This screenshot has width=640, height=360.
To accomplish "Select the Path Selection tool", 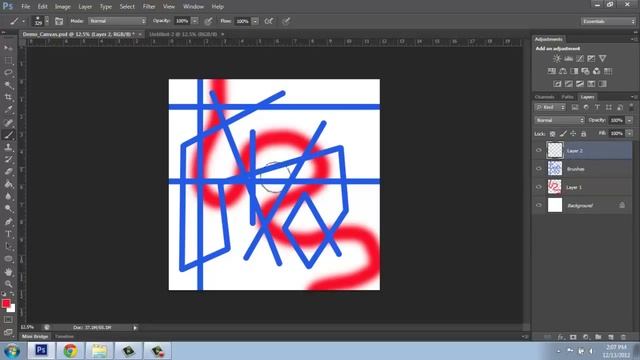I will point(8,246).
